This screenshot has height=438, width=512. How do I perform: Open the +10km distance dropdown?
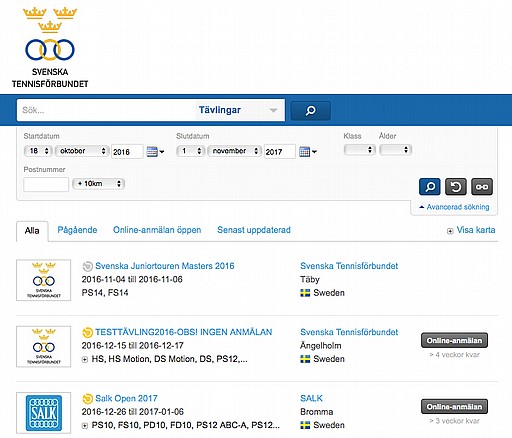click(x=98, y=184)
